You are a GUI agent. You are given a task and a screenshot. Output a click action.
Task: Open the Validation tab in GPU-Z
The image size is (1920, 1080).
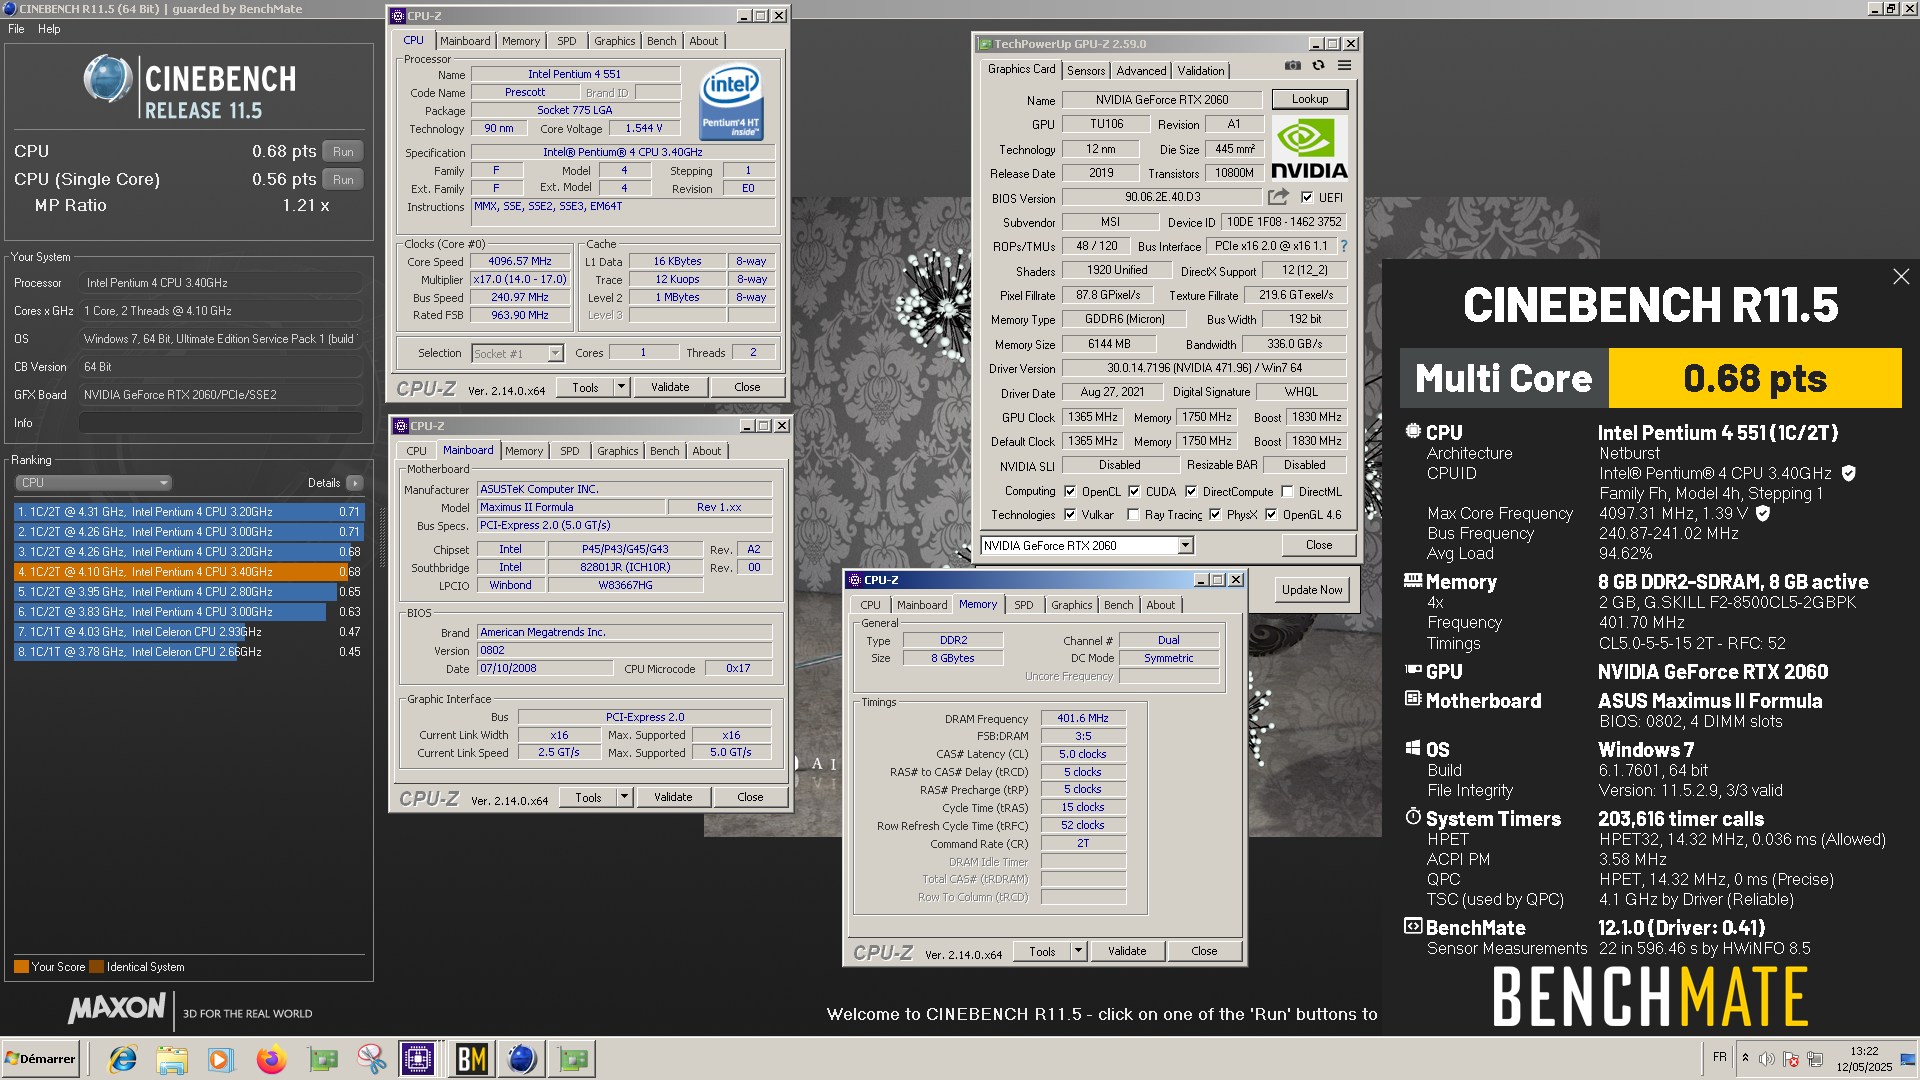pos(1200,71)
